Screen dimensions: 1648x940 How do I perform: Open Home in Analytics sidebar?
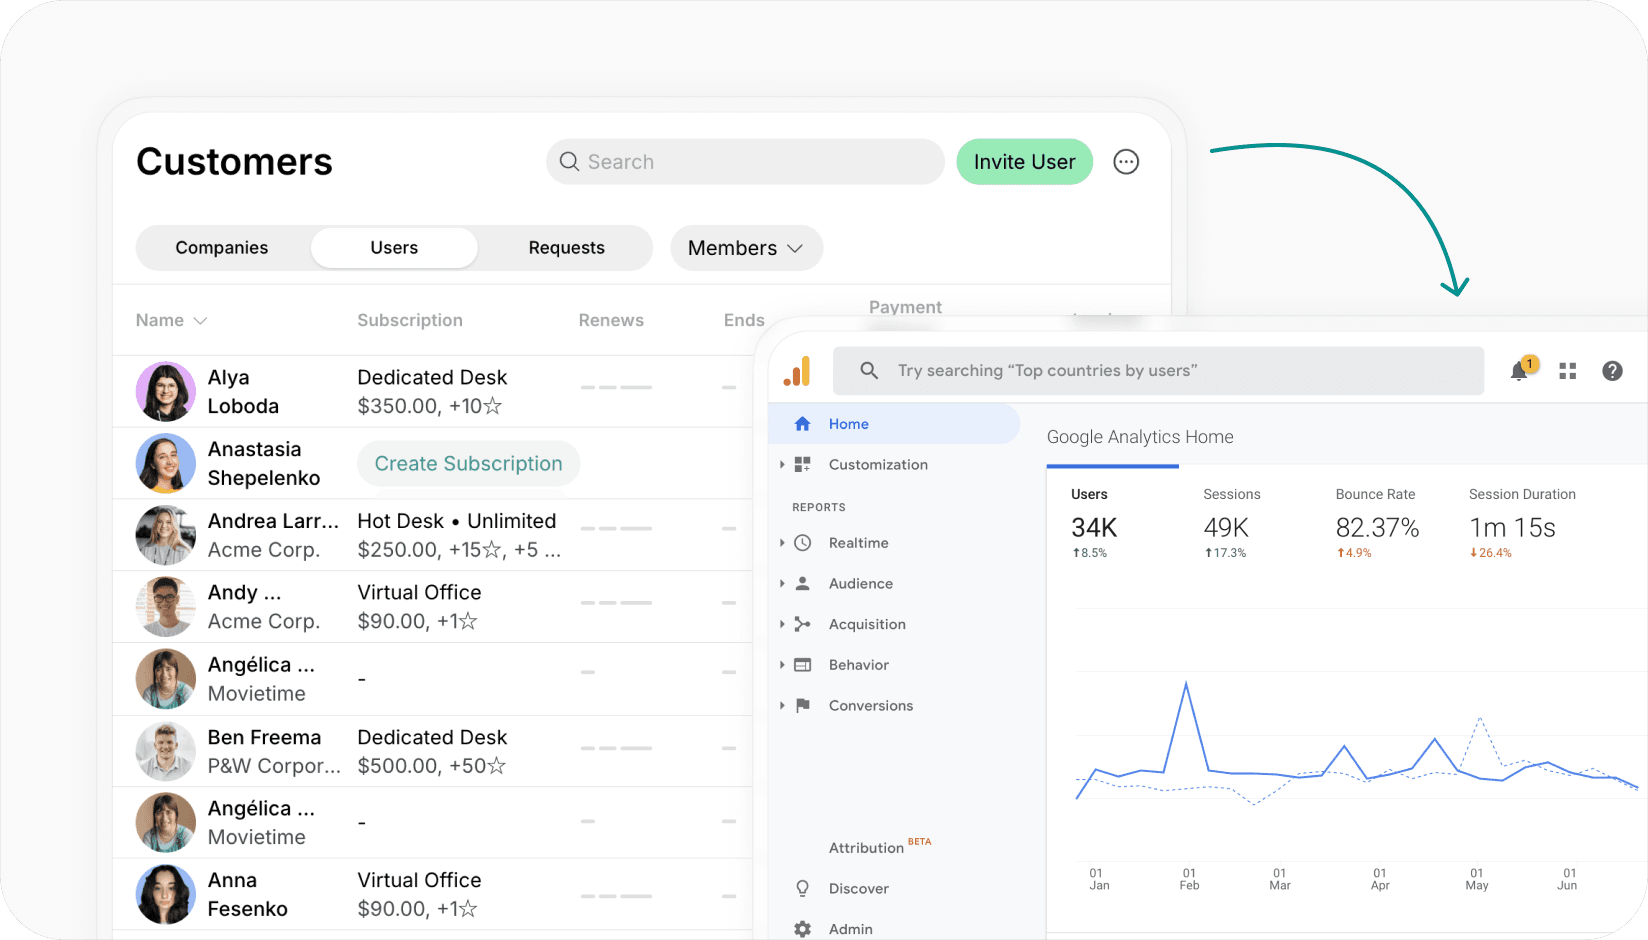pyautogui.click(x=894, y=424)
